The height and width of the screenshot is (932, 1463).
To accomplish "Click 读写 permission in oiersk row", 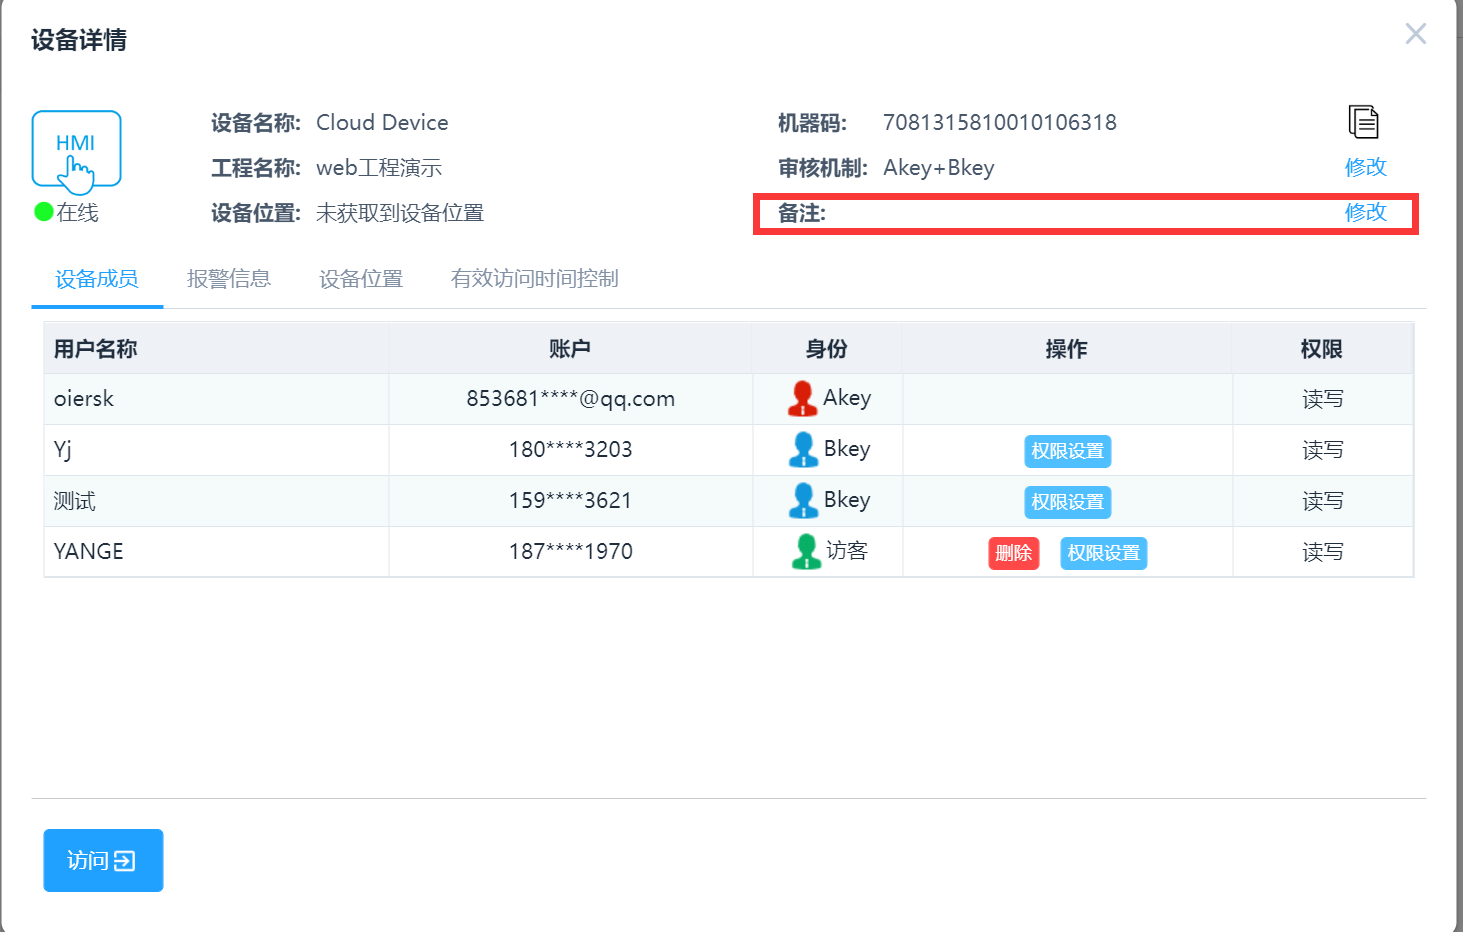I will click(x=1323, y=399).
